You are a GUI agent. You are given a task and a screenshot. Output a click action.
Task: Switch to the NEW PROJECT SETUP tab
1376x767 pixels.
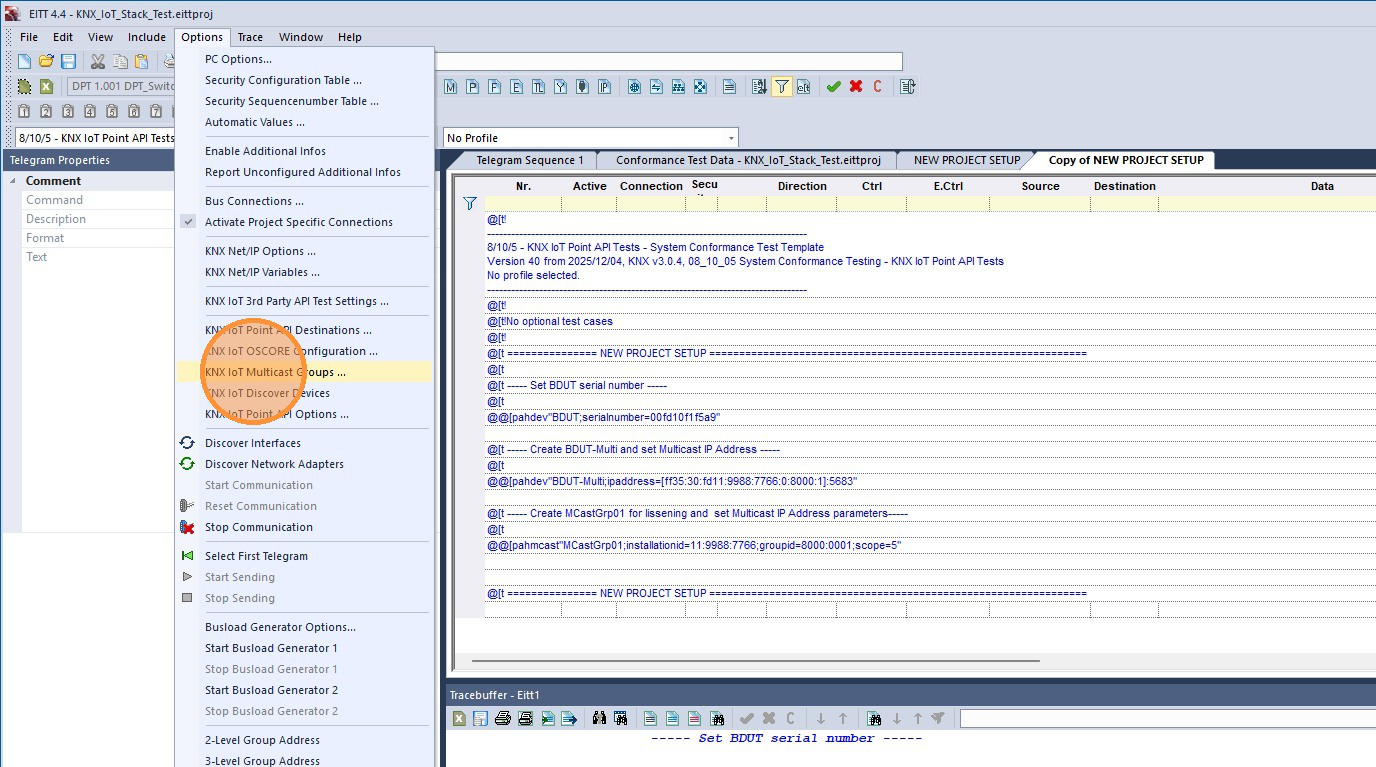(x=967, y=160)
